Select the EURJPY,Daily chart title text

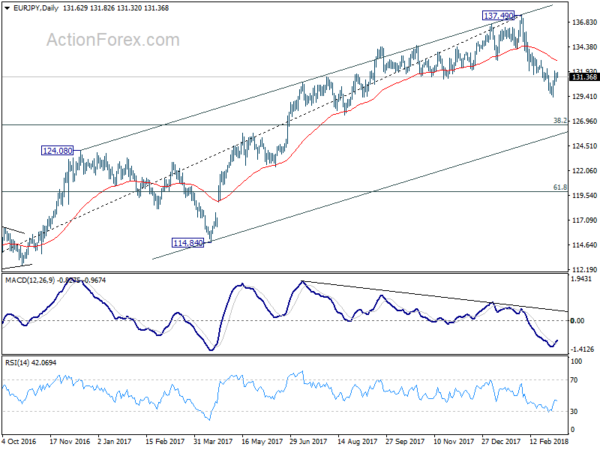click(x=36, y=8)
